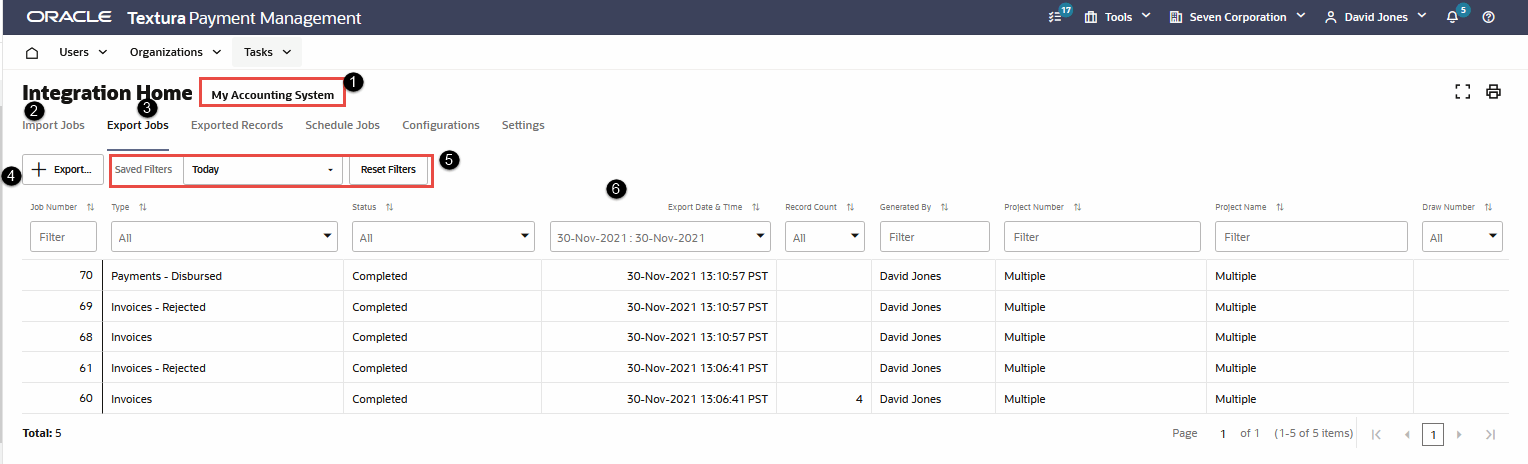Select job number 68 cell
This screenshot has width=1528, height=464.
62,338
